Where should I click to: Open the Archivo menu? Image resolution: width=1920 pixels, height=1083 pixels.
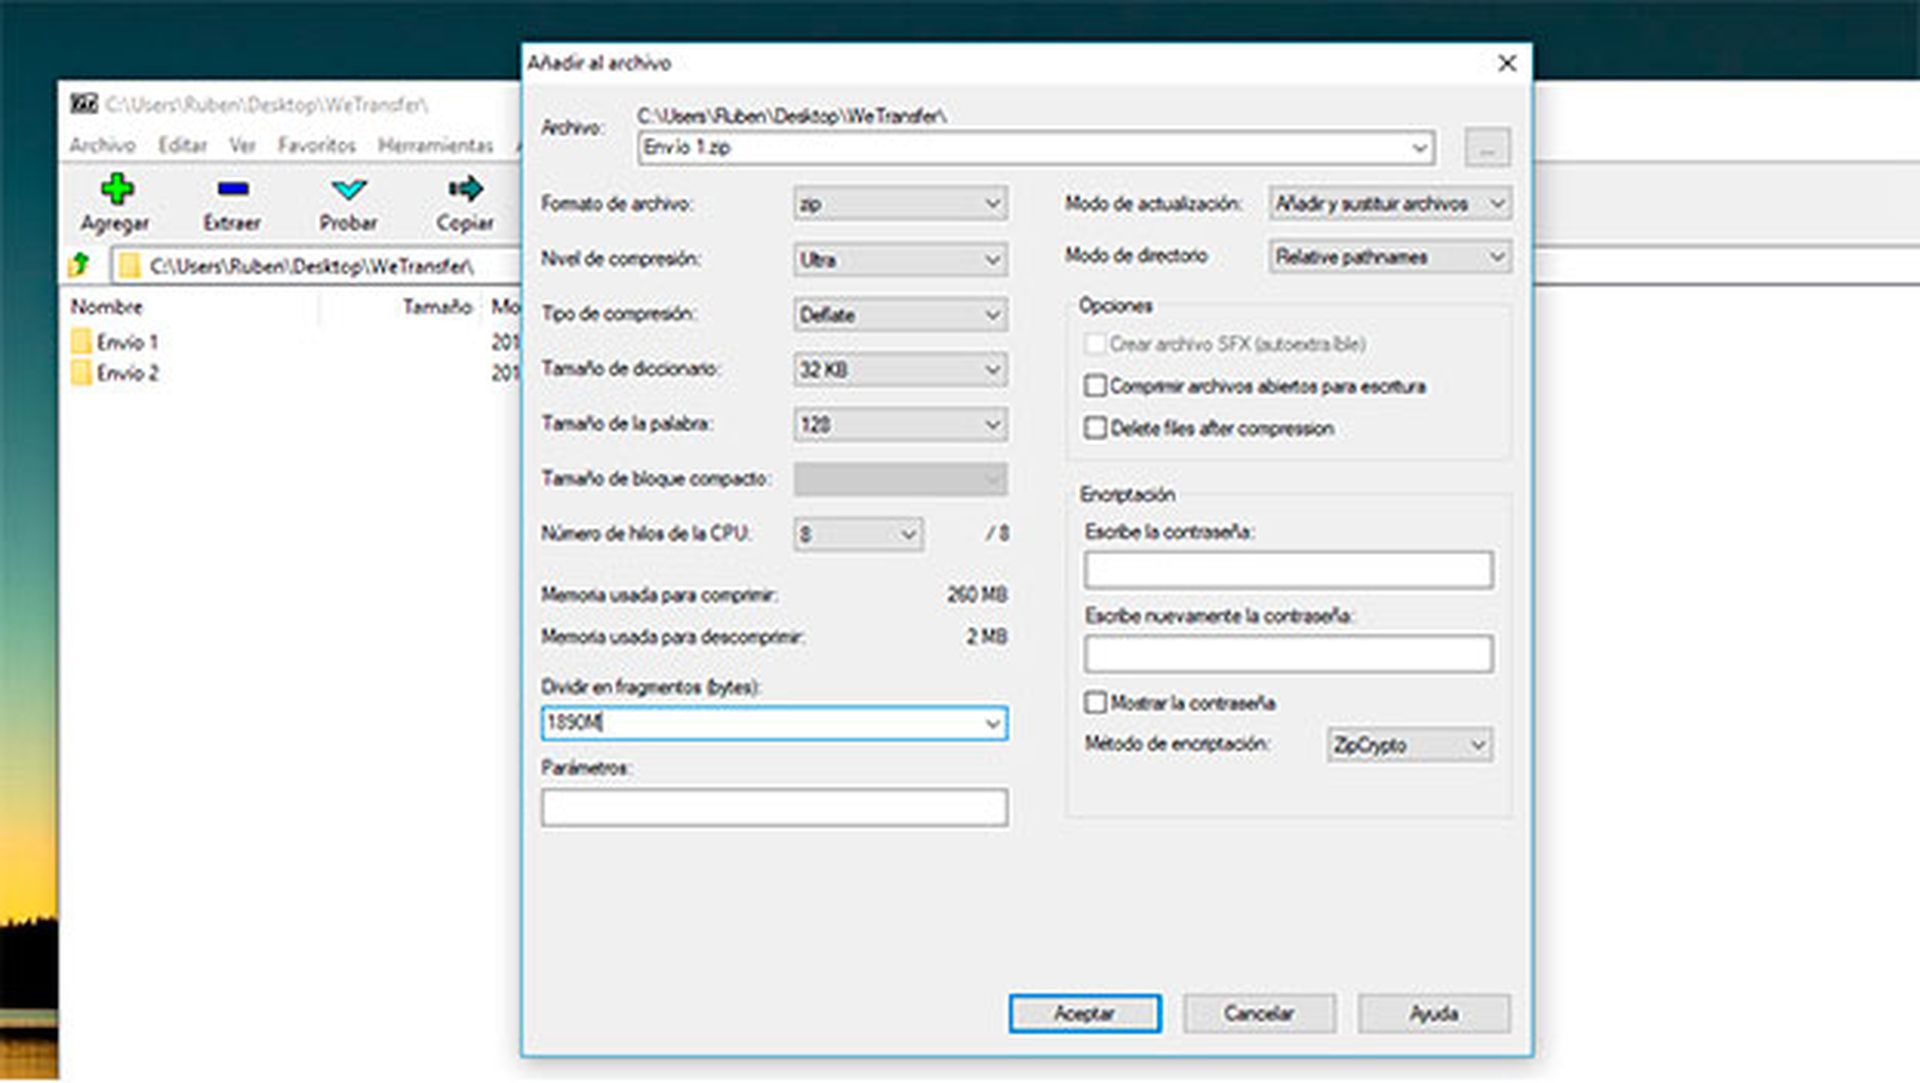click(102, 146)
